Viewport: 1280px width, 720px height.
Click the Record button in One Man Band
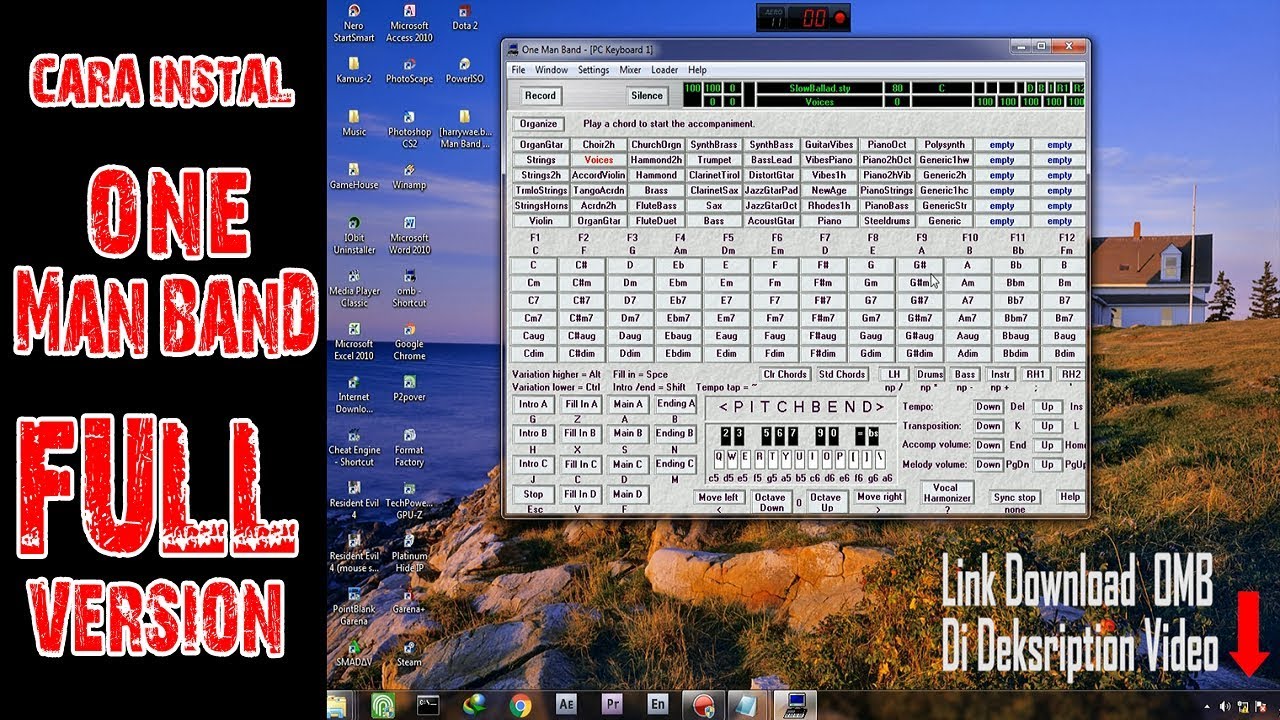coord(540,96)
